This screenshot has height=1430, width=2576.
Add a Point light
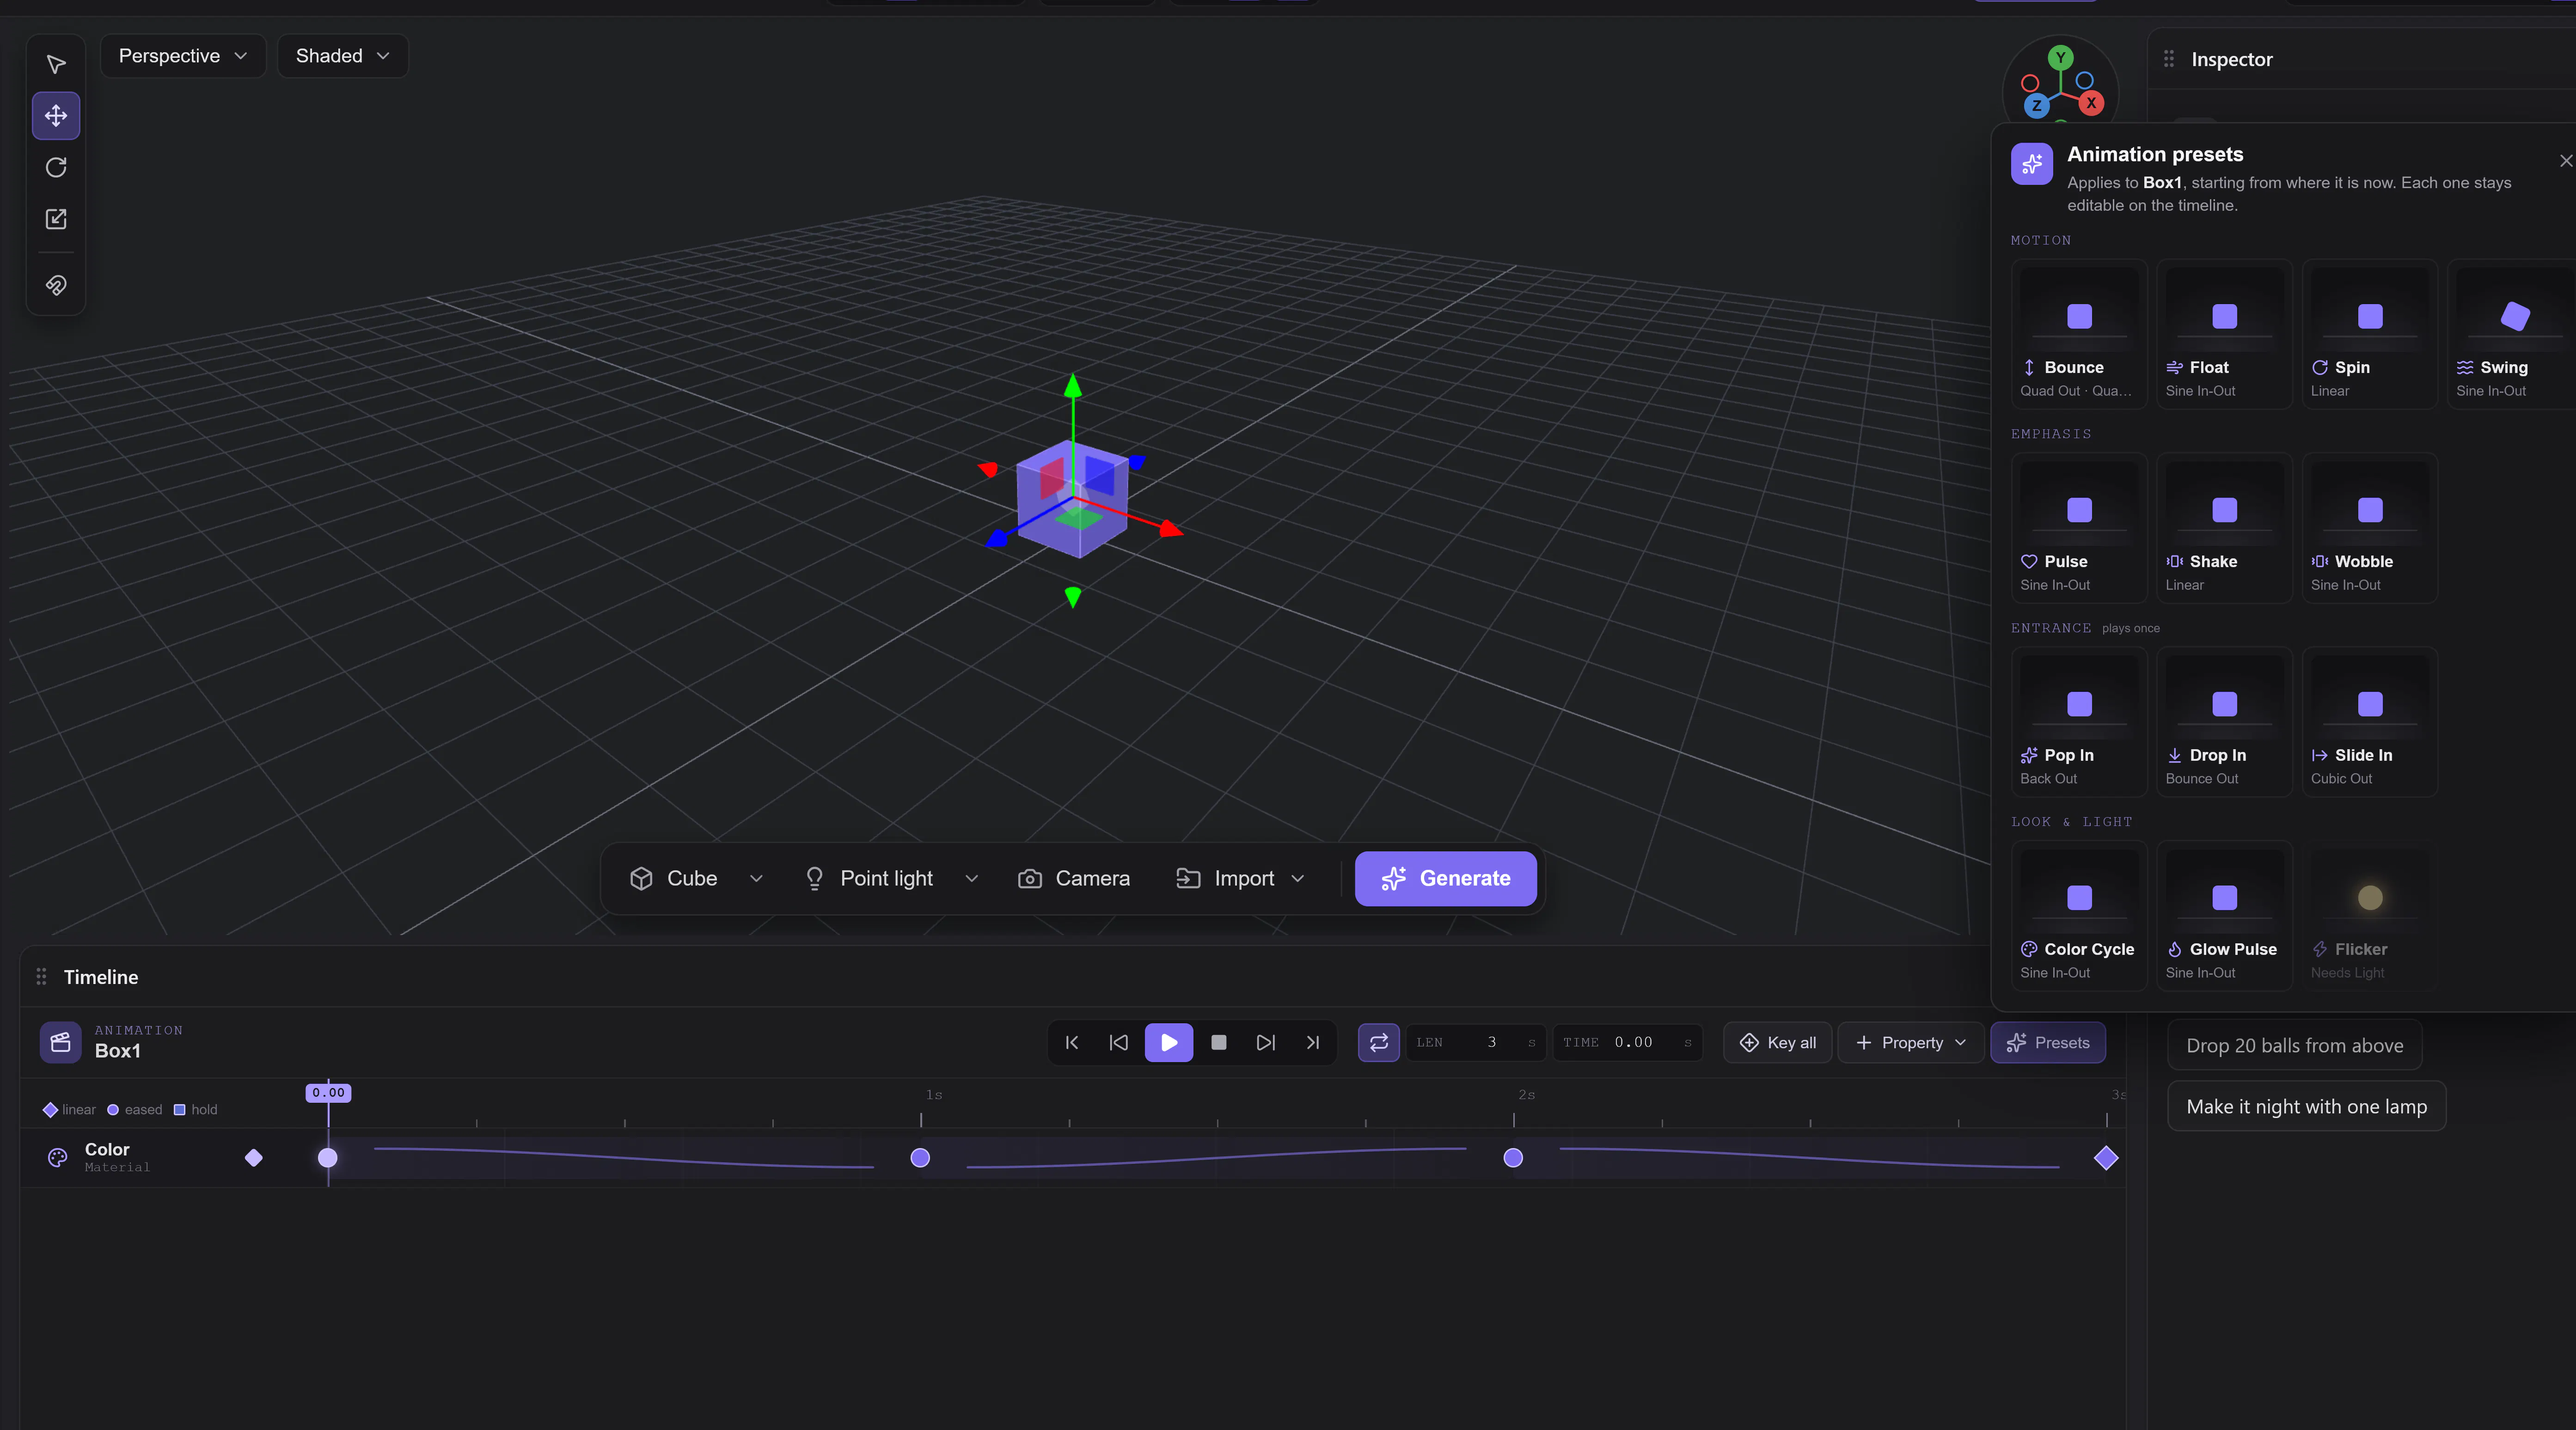tap(869, 878)
